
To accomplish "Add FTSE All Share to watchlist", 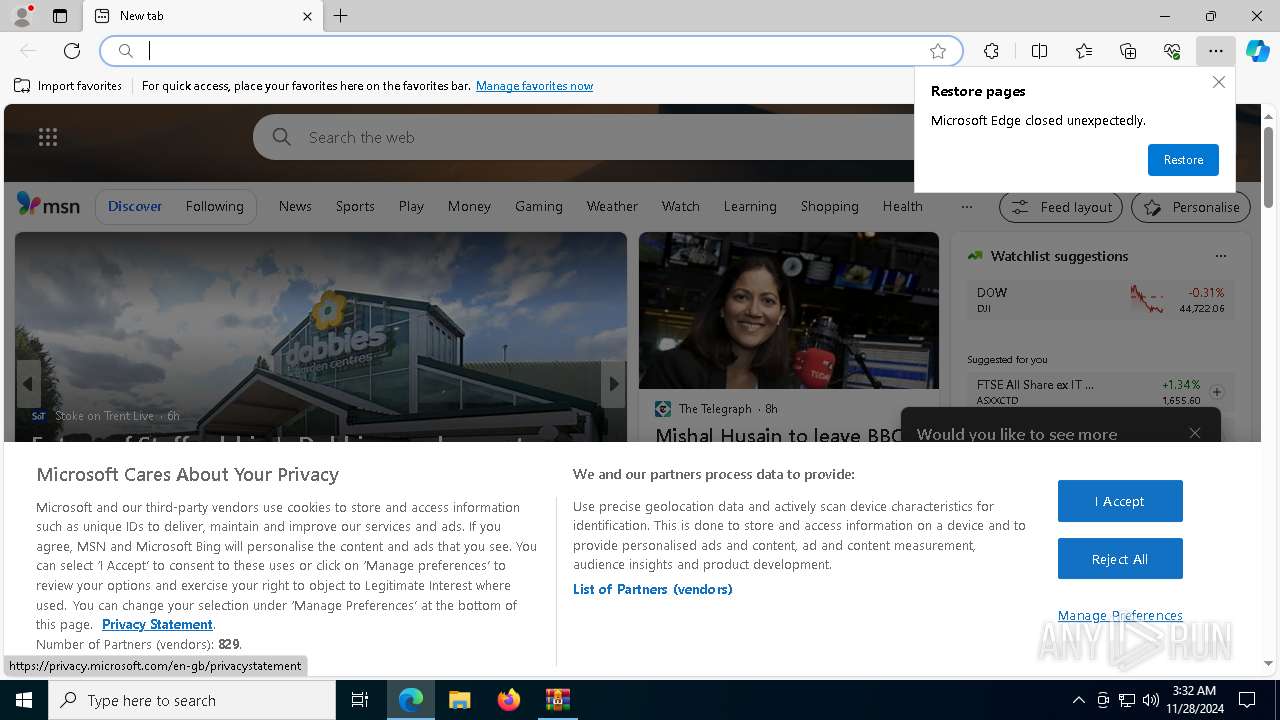I will [x=1217, y=392].
